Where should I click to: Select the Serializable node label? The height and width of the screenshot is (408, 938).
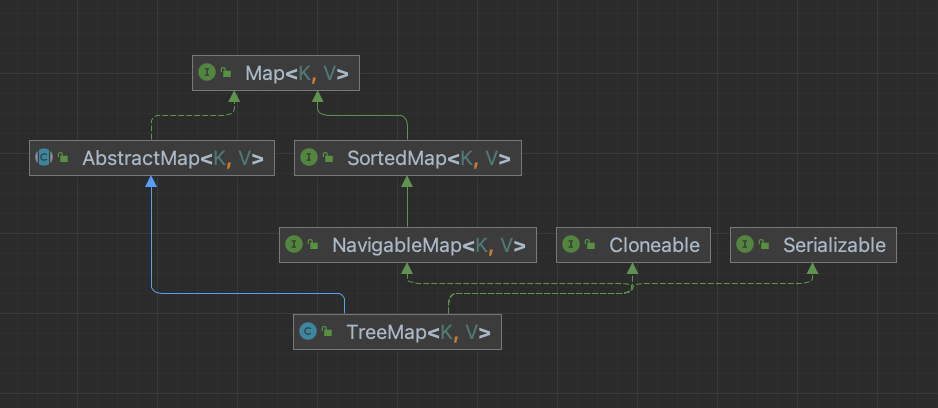click(834, 244)
